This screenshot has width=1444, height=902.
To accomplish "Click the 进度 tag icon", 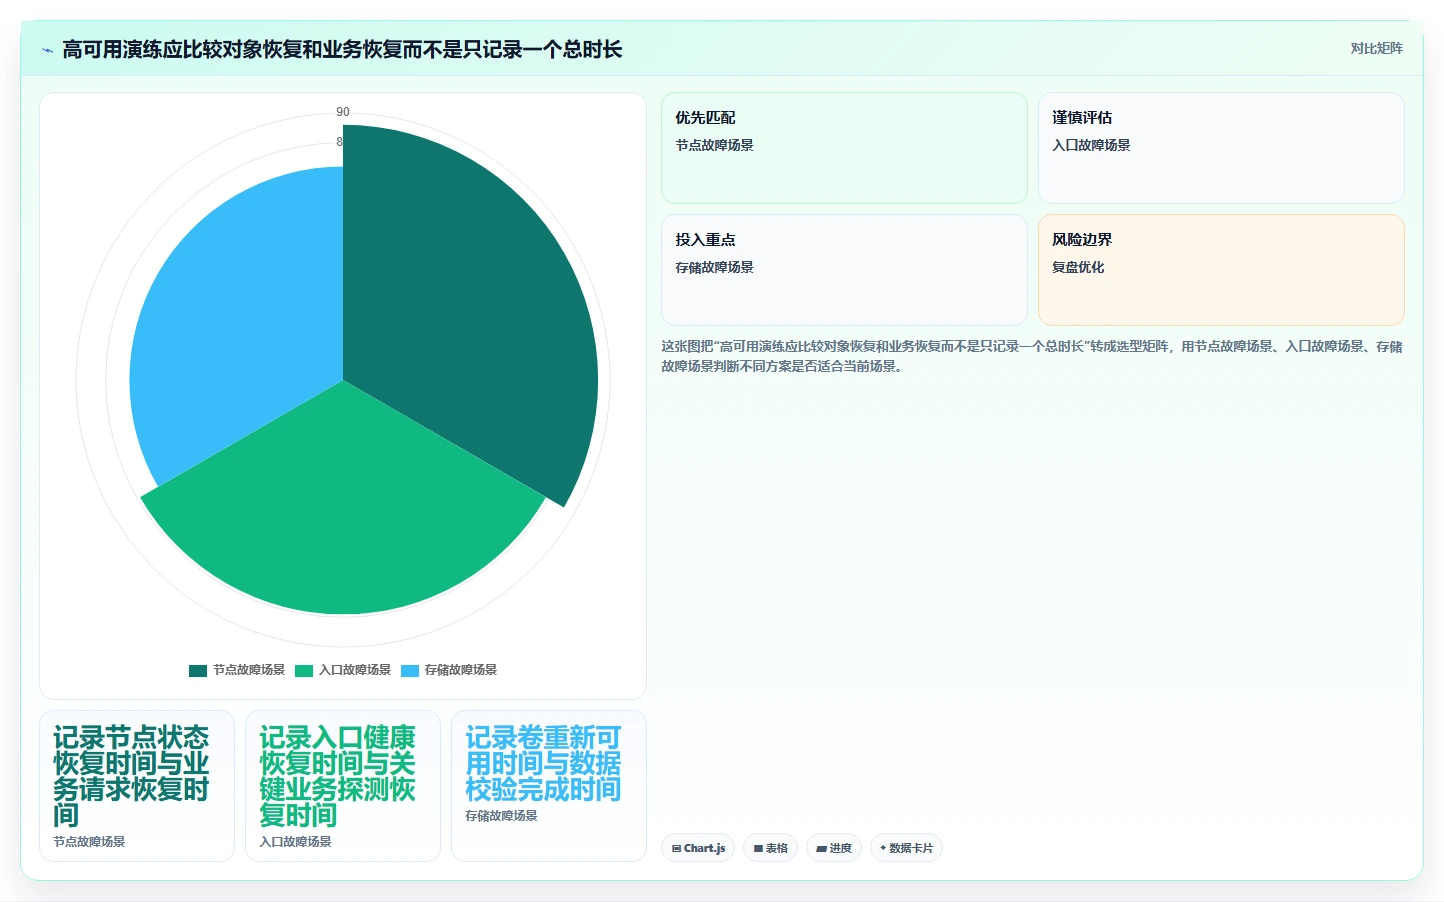I will coord(822,848).
